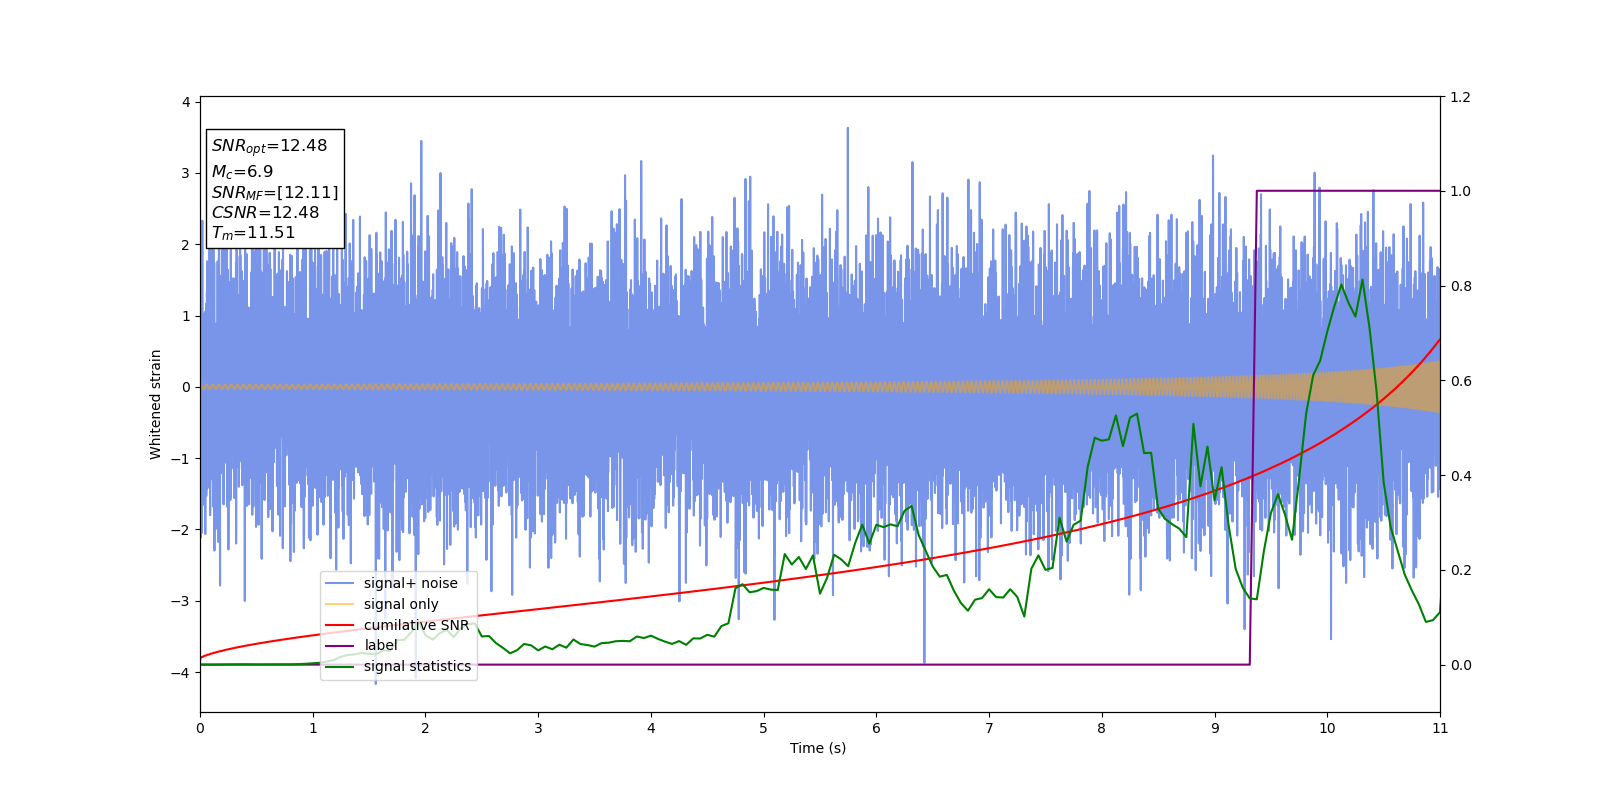This screenshot has width=1600, height=800.
Task: Click the right y-axis tick label 0.0
Action: [x=1460, y=665]
